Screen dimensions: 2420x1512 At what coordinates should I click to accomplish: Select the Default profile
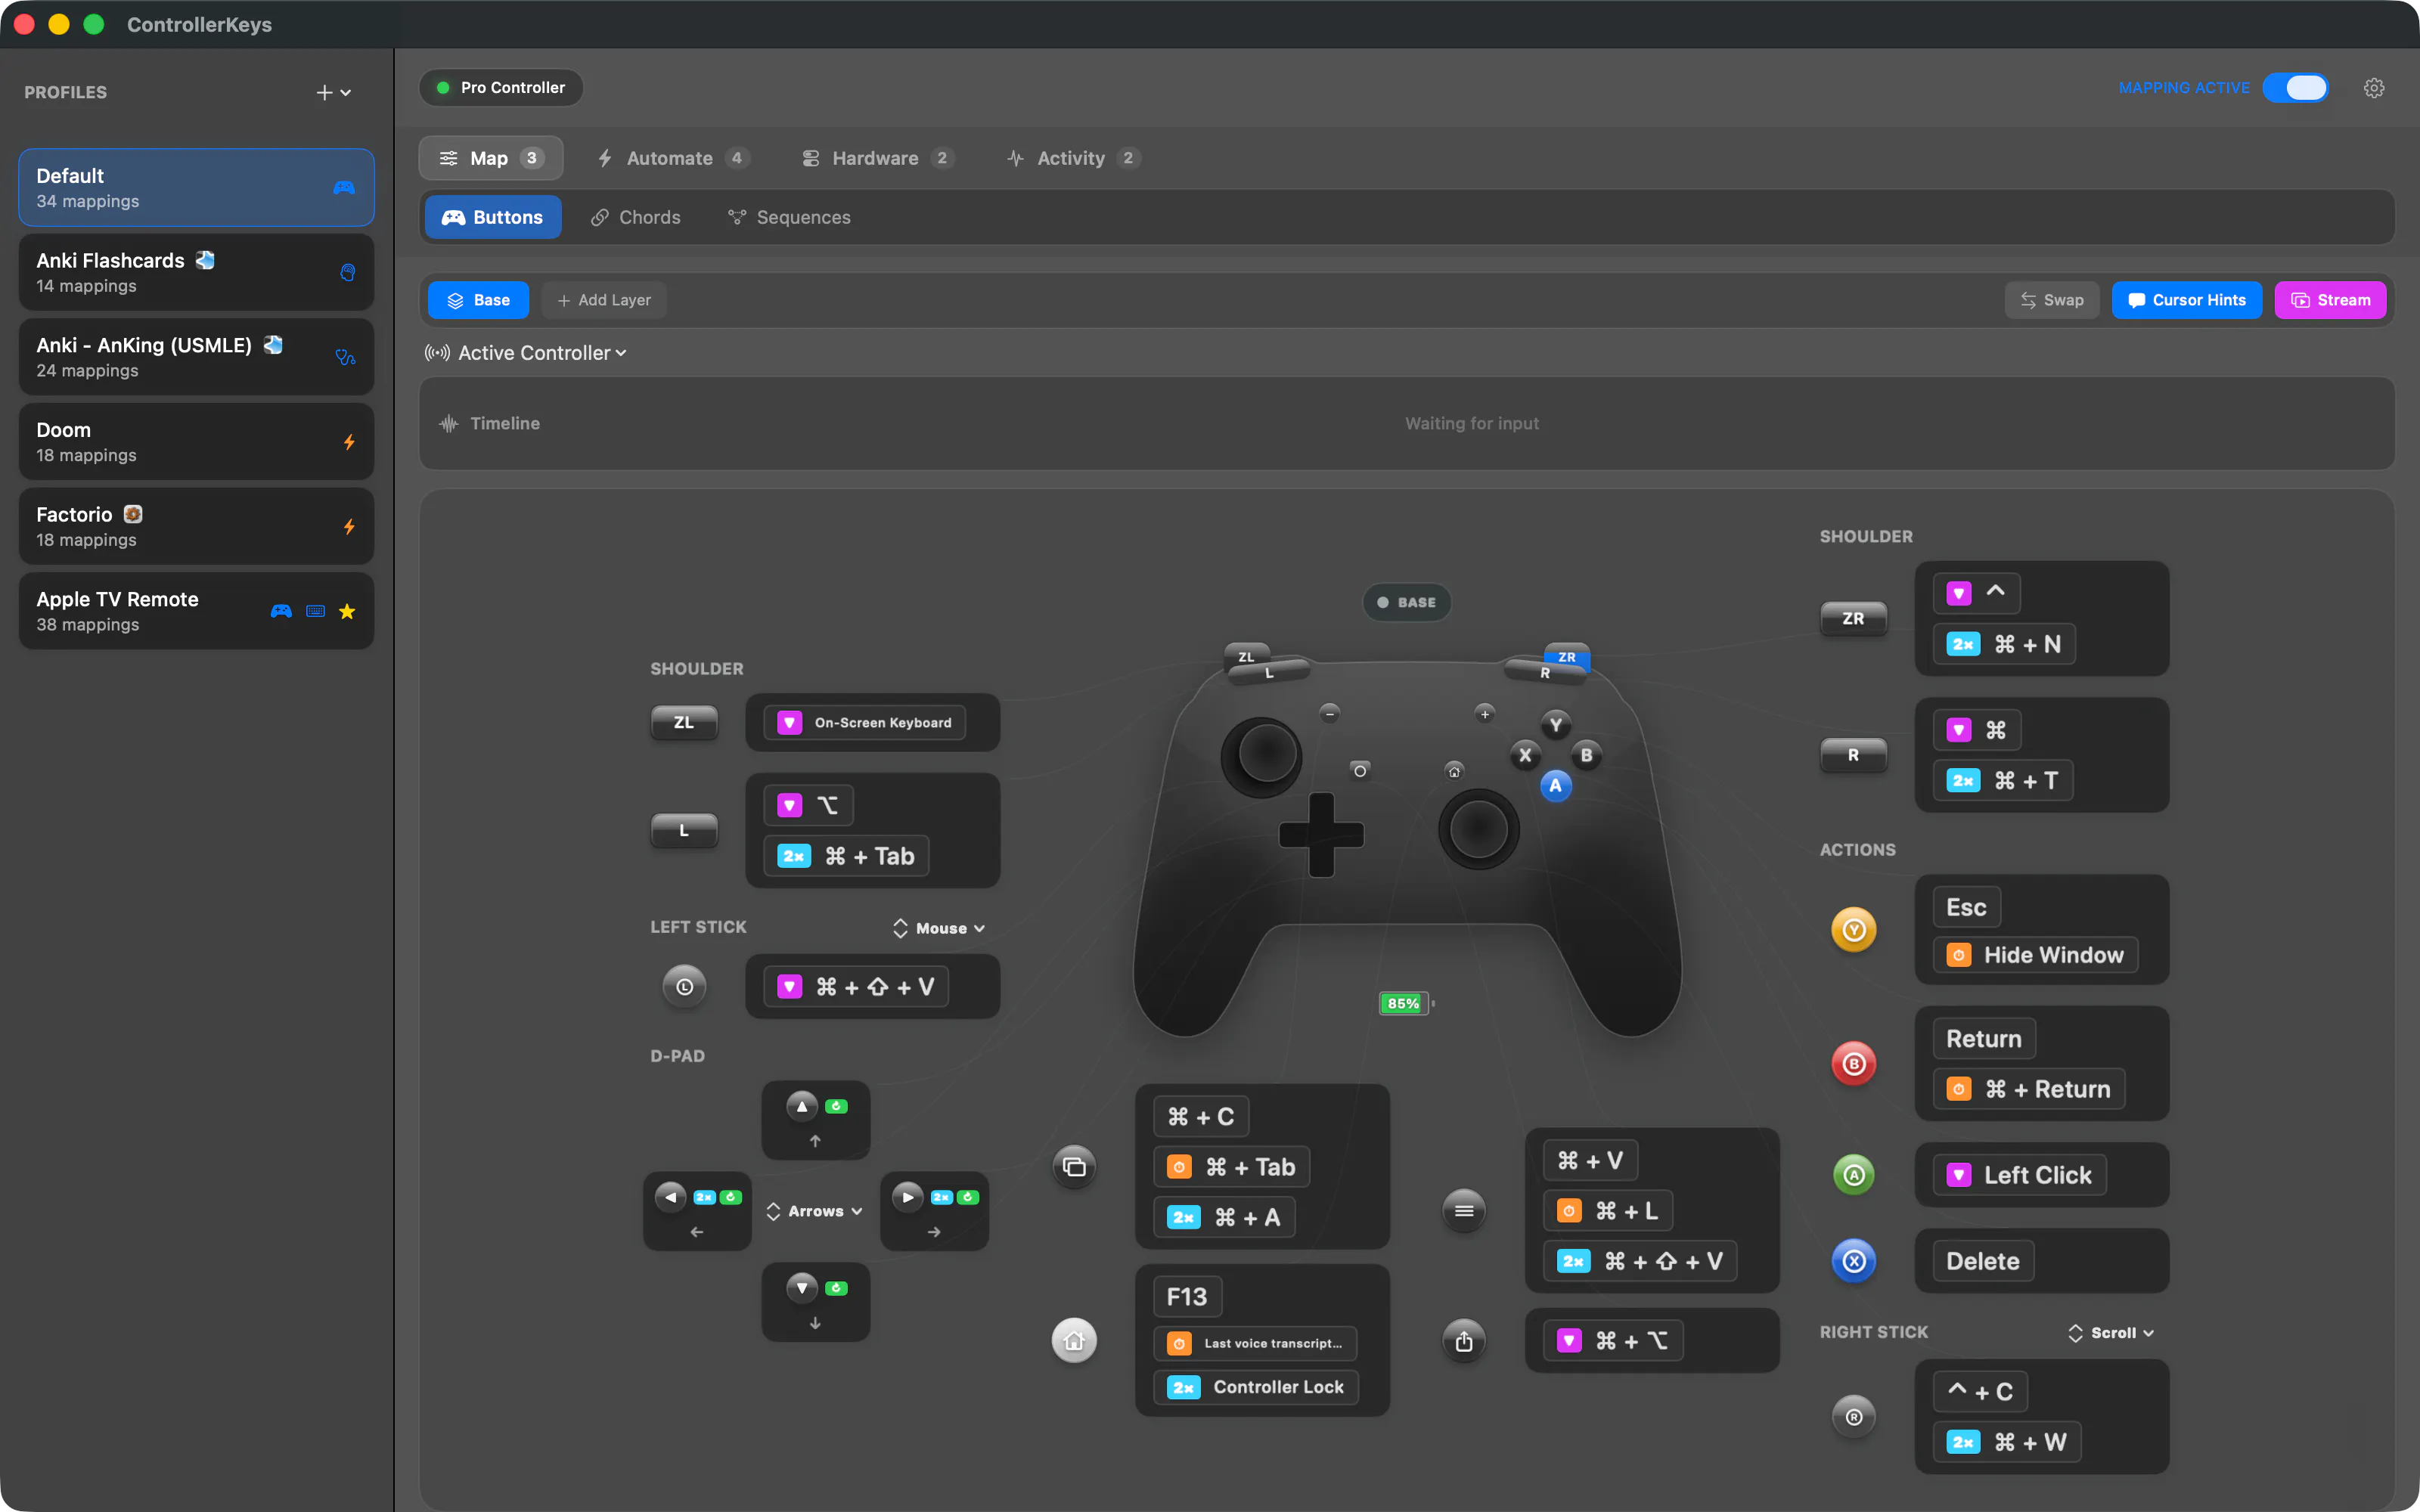pos(196,188)
